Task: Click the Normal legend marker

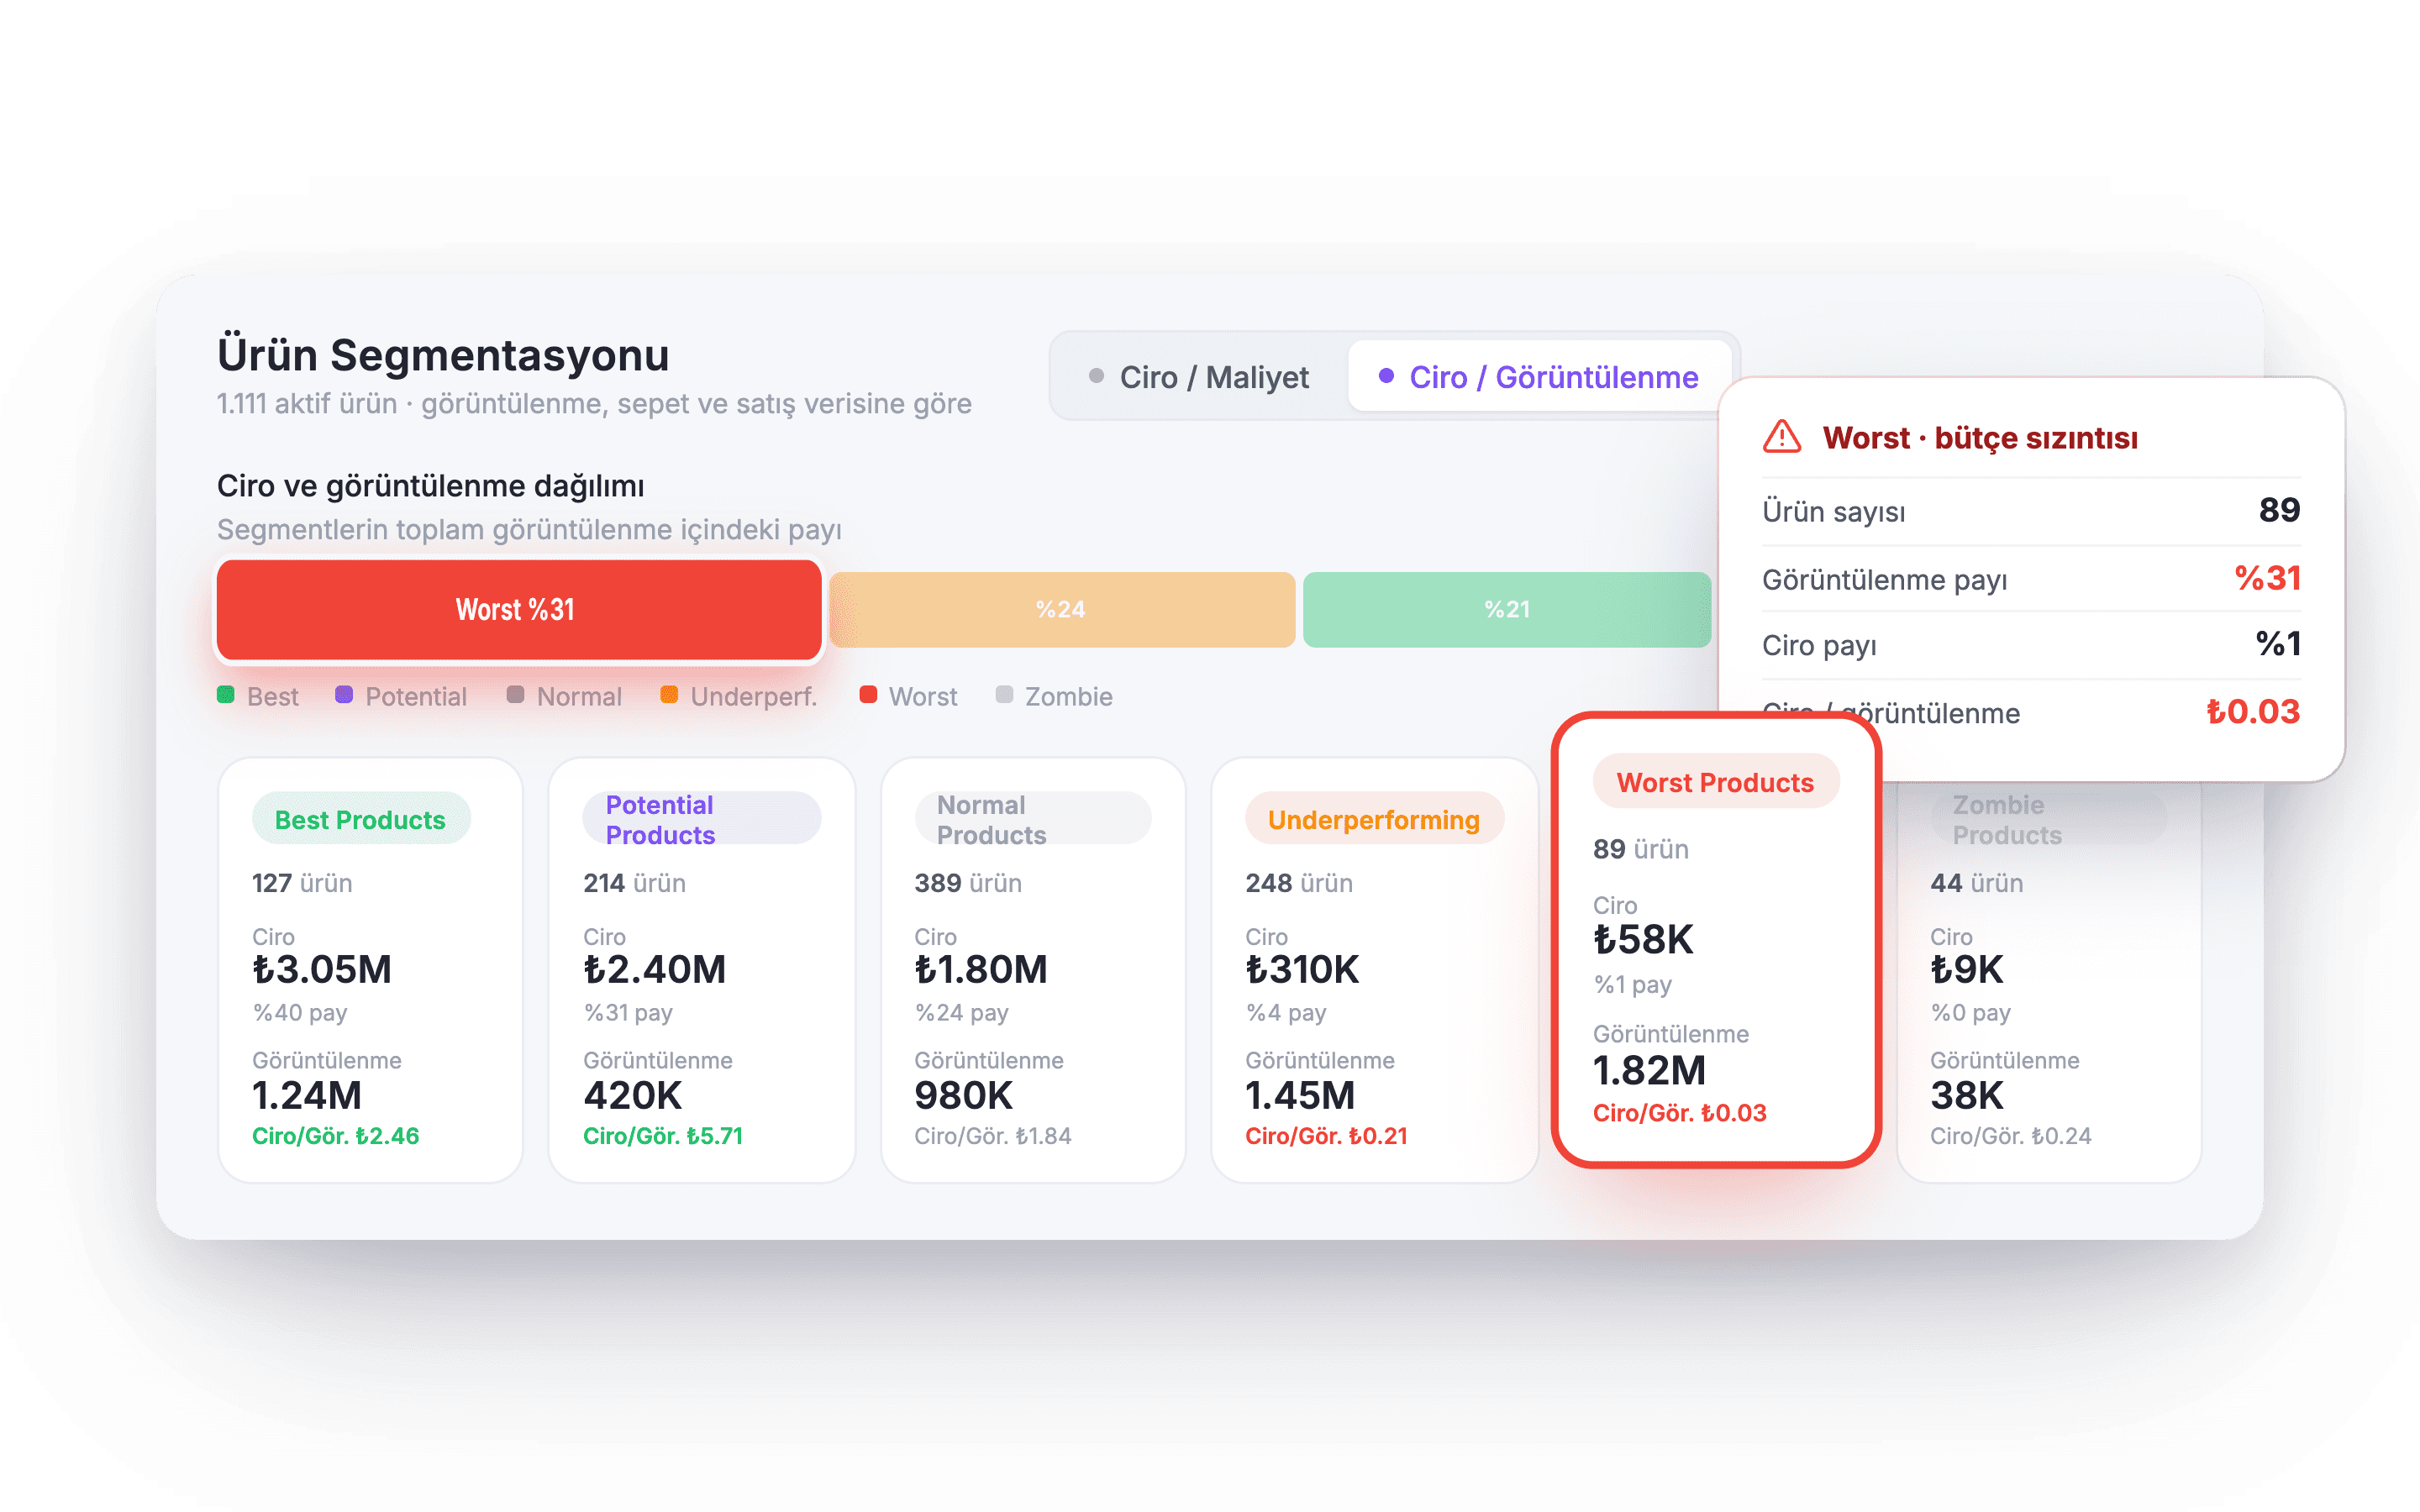Action: click(515, 695)
